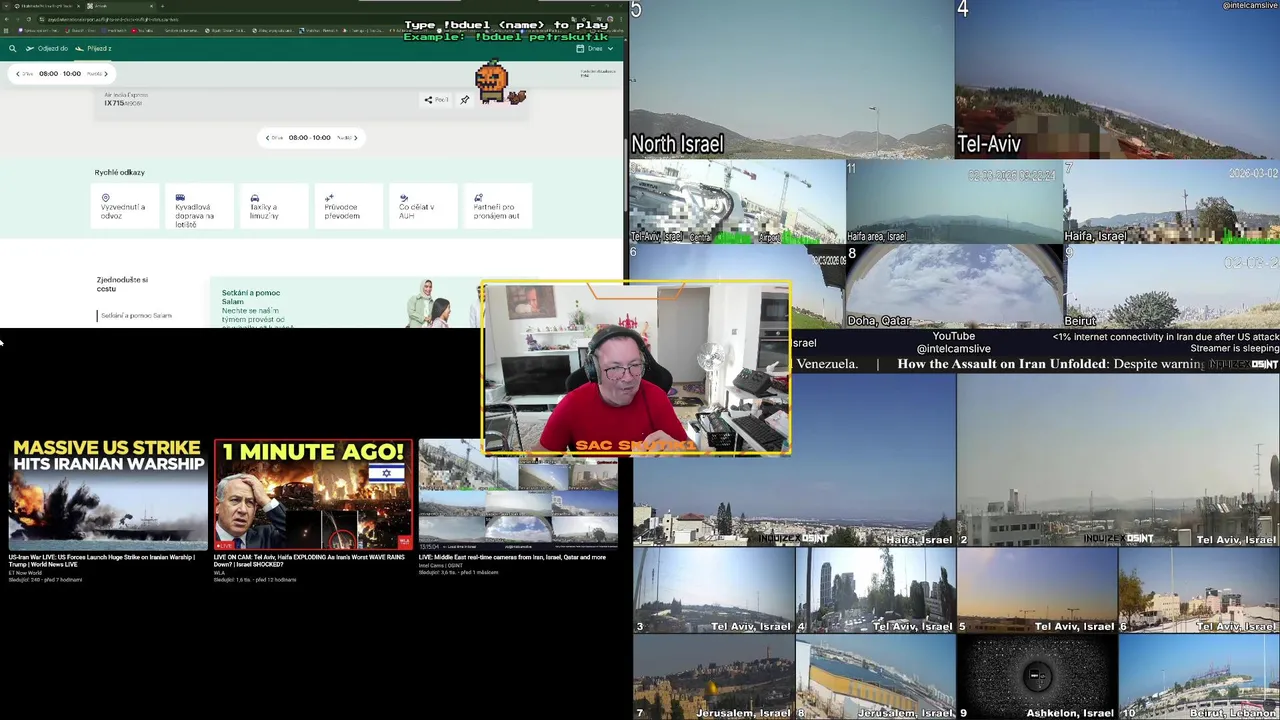The image size is (1280, 720).
Task: Select the streamer webcam overlay
Action: [636, 369]
